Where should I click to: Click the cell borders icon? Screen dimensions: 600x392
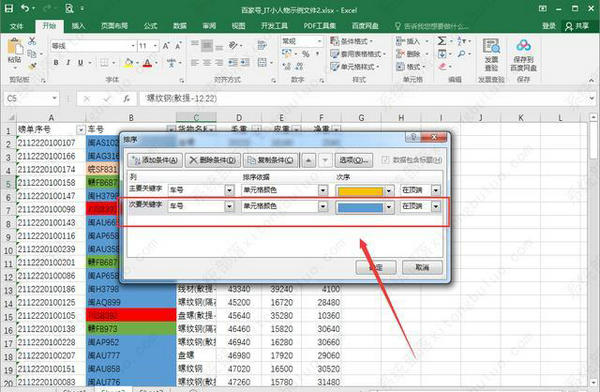click(x=104, y=62)
